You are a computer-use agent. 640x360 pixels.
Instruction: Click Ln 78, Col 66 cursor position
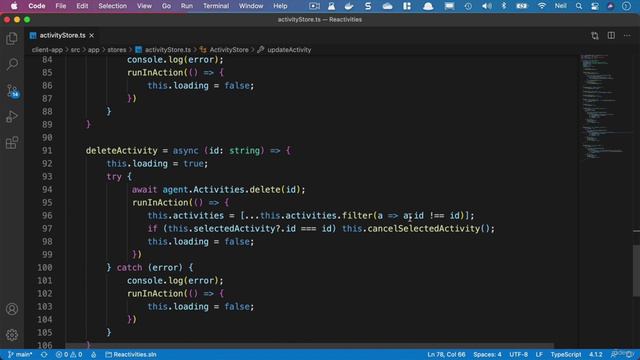(x=446, y=354)
